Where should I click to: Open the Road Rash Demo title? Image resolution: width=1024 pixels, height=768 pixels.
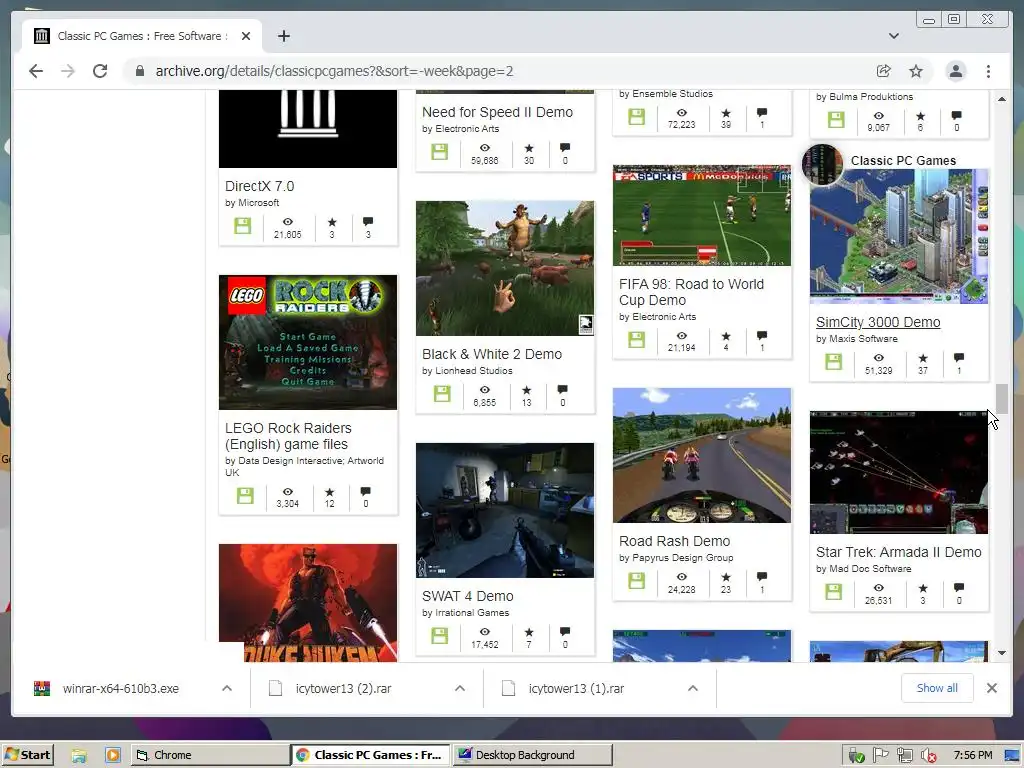[x=675, y=541]
